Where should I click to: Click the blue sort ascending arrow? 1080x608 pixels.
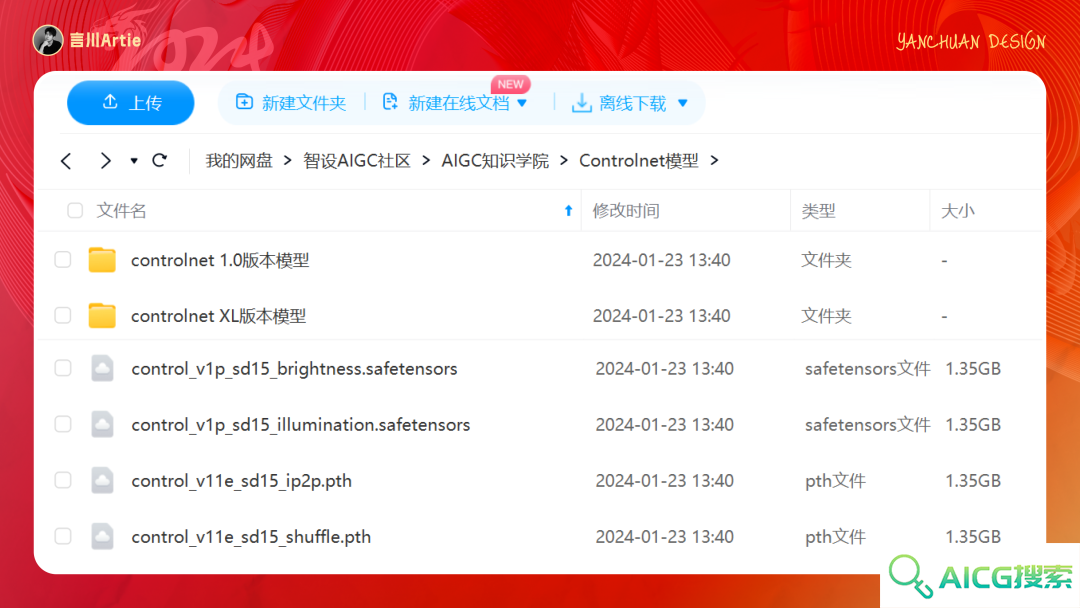pos(568,211)
